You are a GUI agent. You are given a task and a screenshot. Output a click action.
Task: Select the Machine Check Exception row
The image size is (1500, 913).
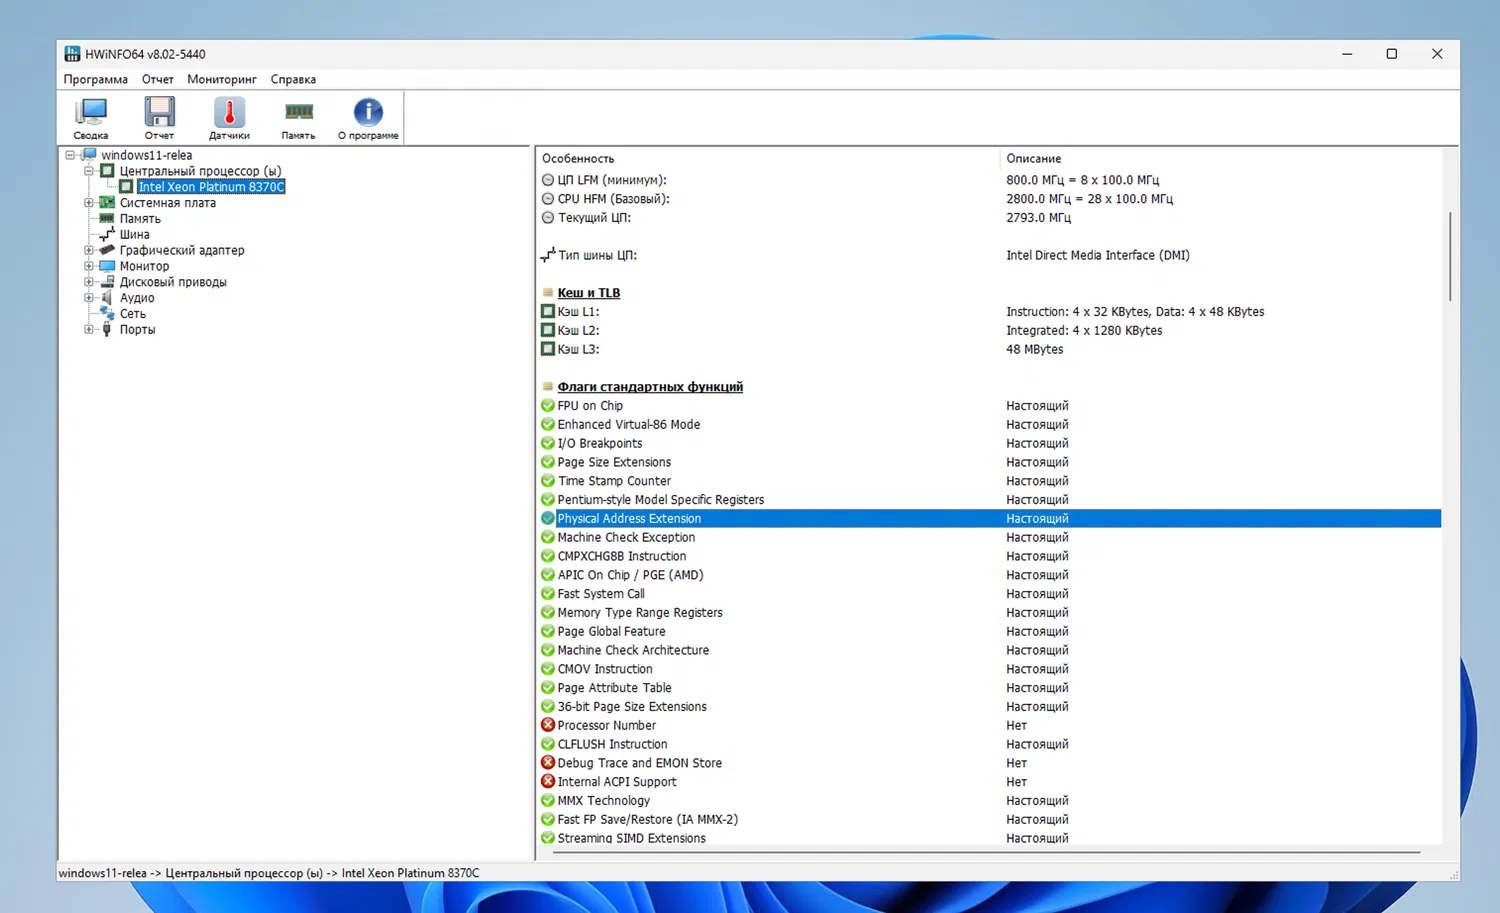pos(990,538)
